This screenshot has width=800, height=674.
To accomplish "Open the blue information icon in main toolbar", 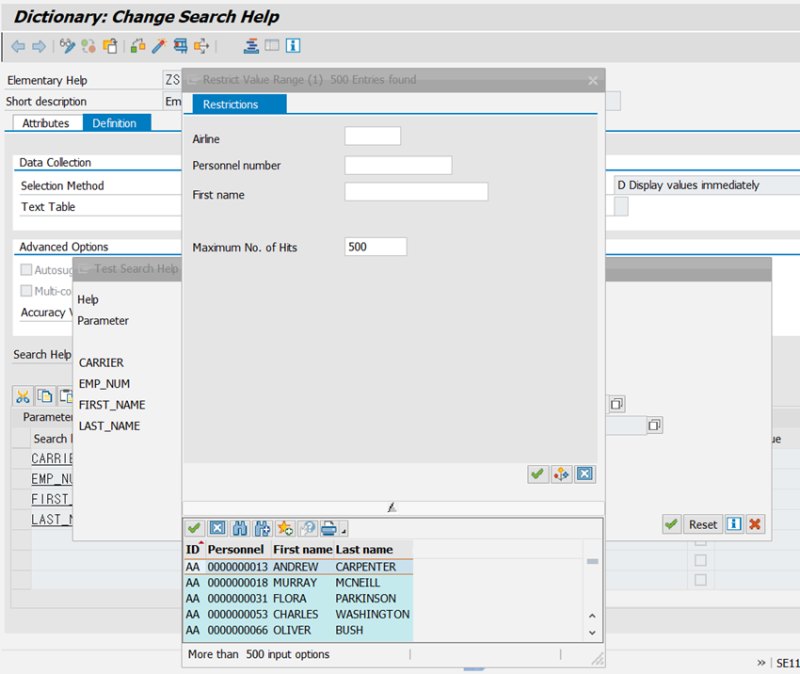I will pyautogui.click(x=293, y=45).
